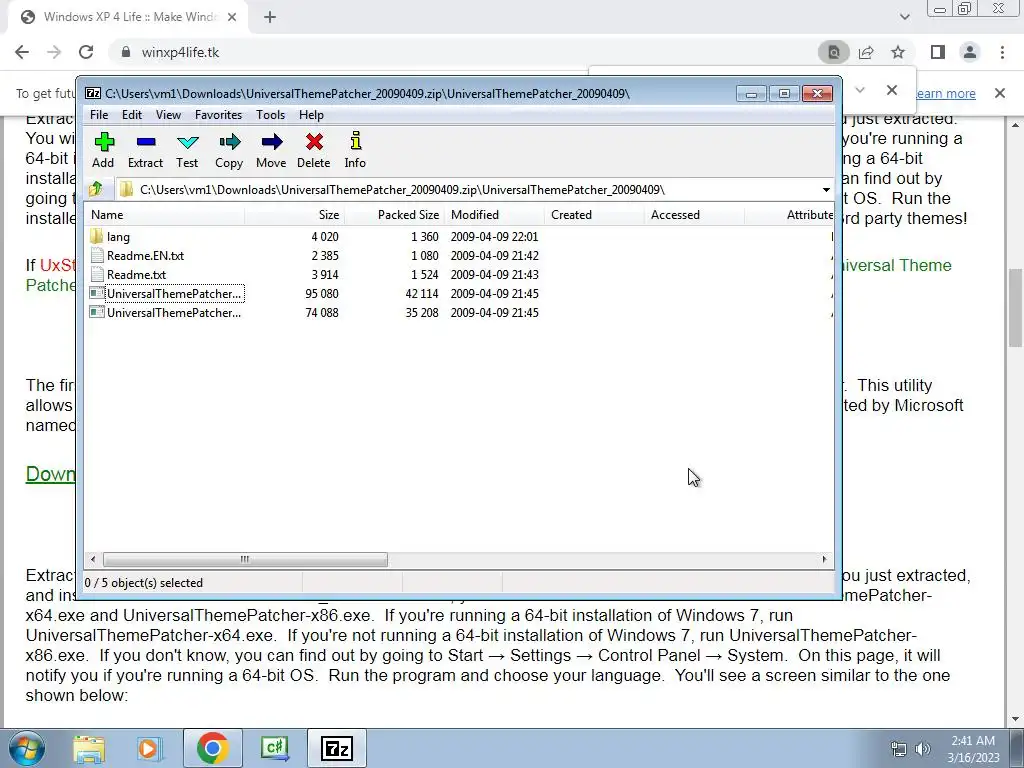
Task: Open the Edit menu
Action: (131, 114)
